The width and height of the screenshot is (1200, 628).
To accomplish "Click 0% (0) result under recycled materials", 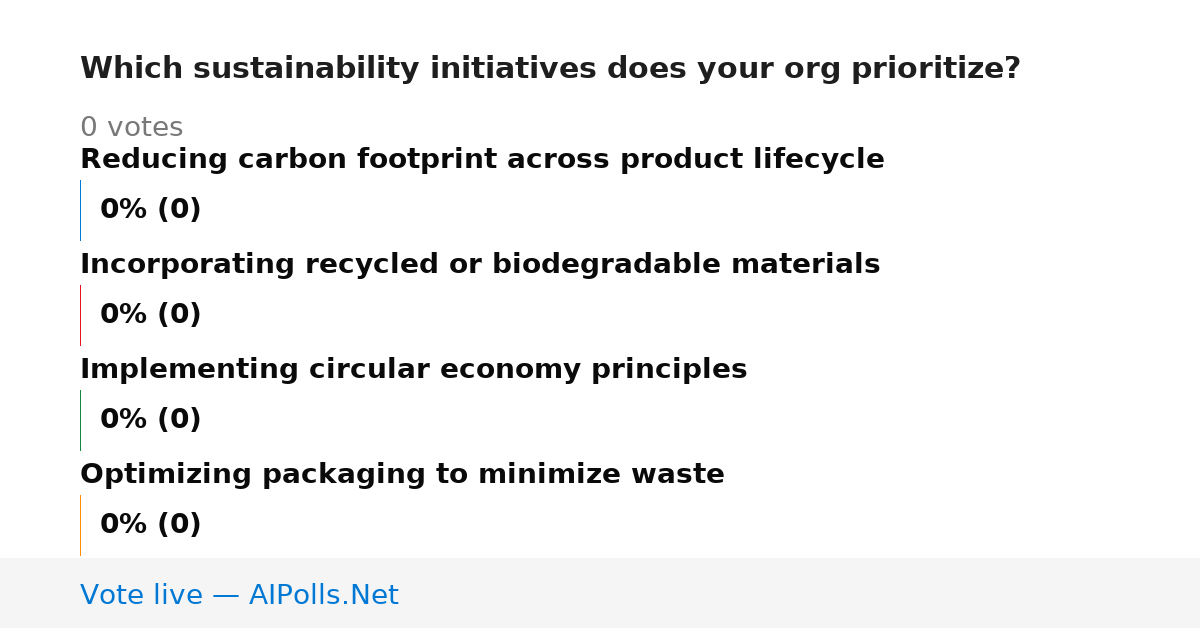I will [x=151, y=315].
